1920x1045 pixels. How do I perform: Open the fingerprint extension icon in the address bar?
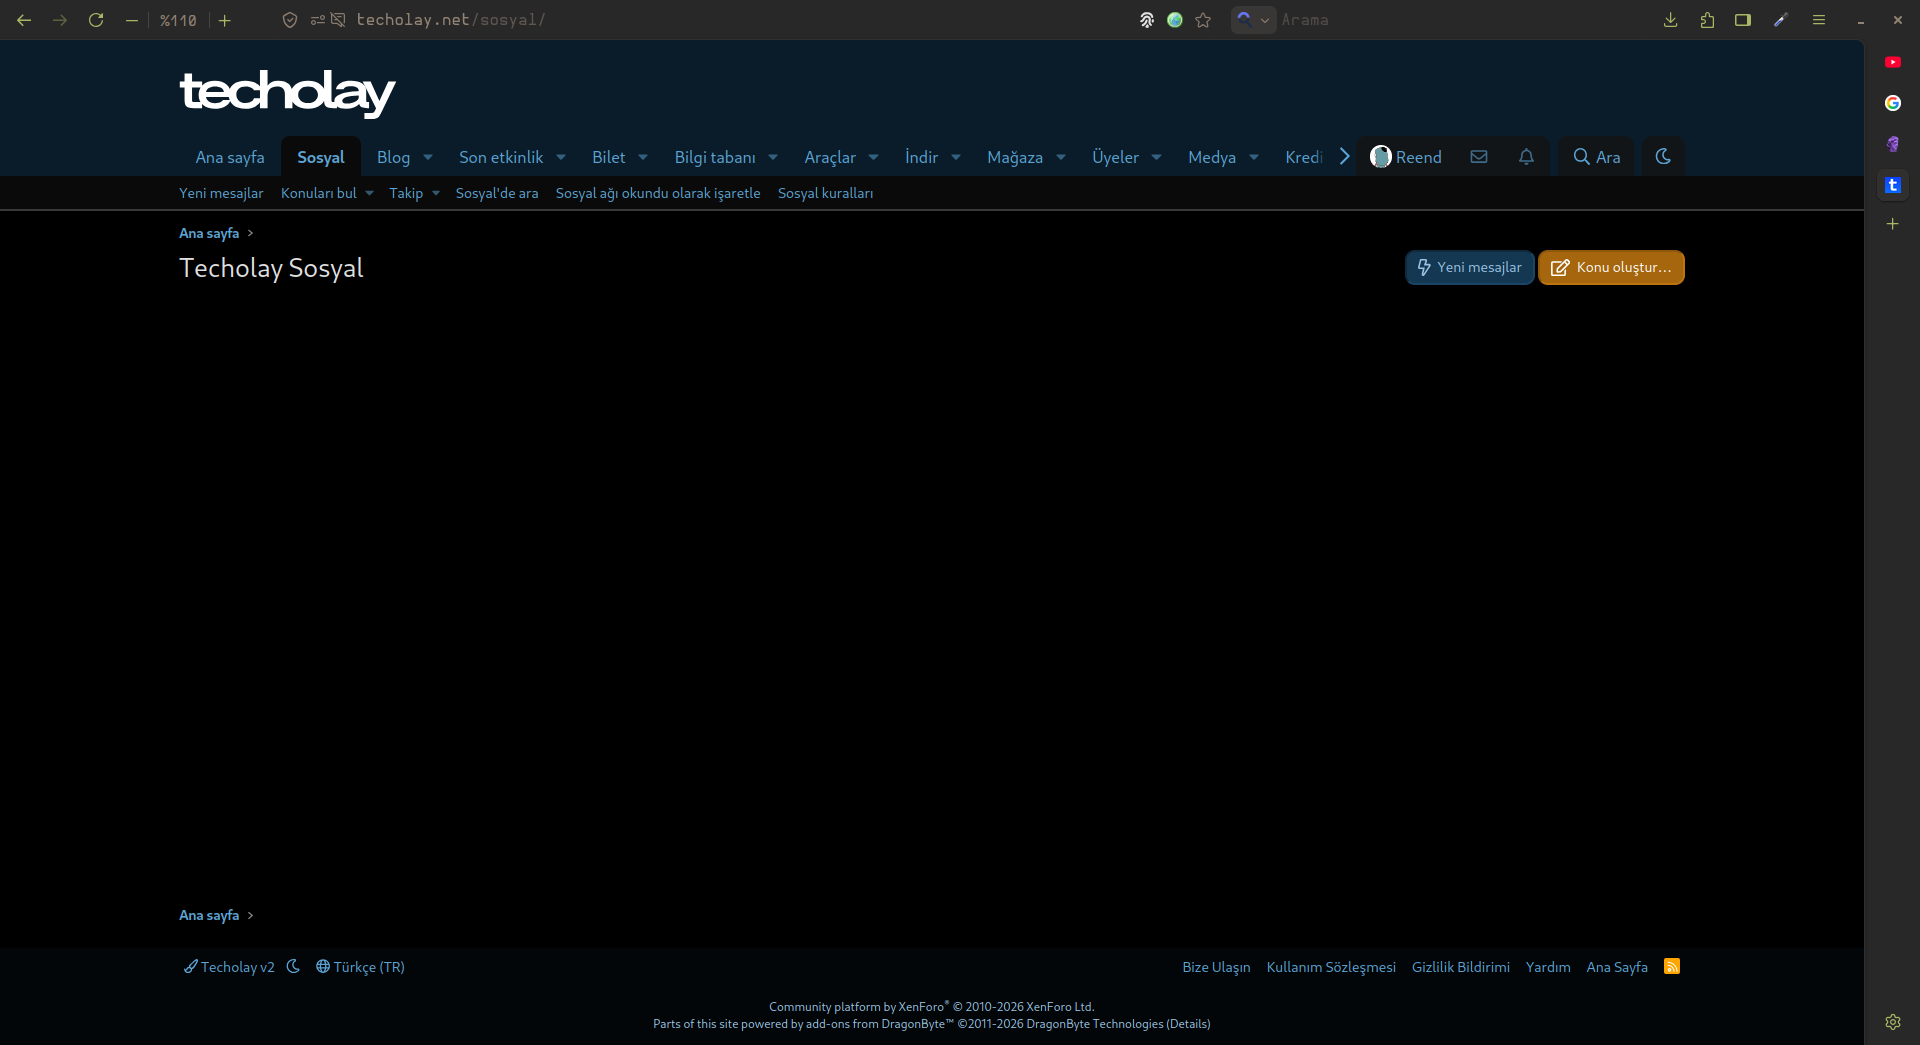pyautogui.click(x=1147, y=20)
